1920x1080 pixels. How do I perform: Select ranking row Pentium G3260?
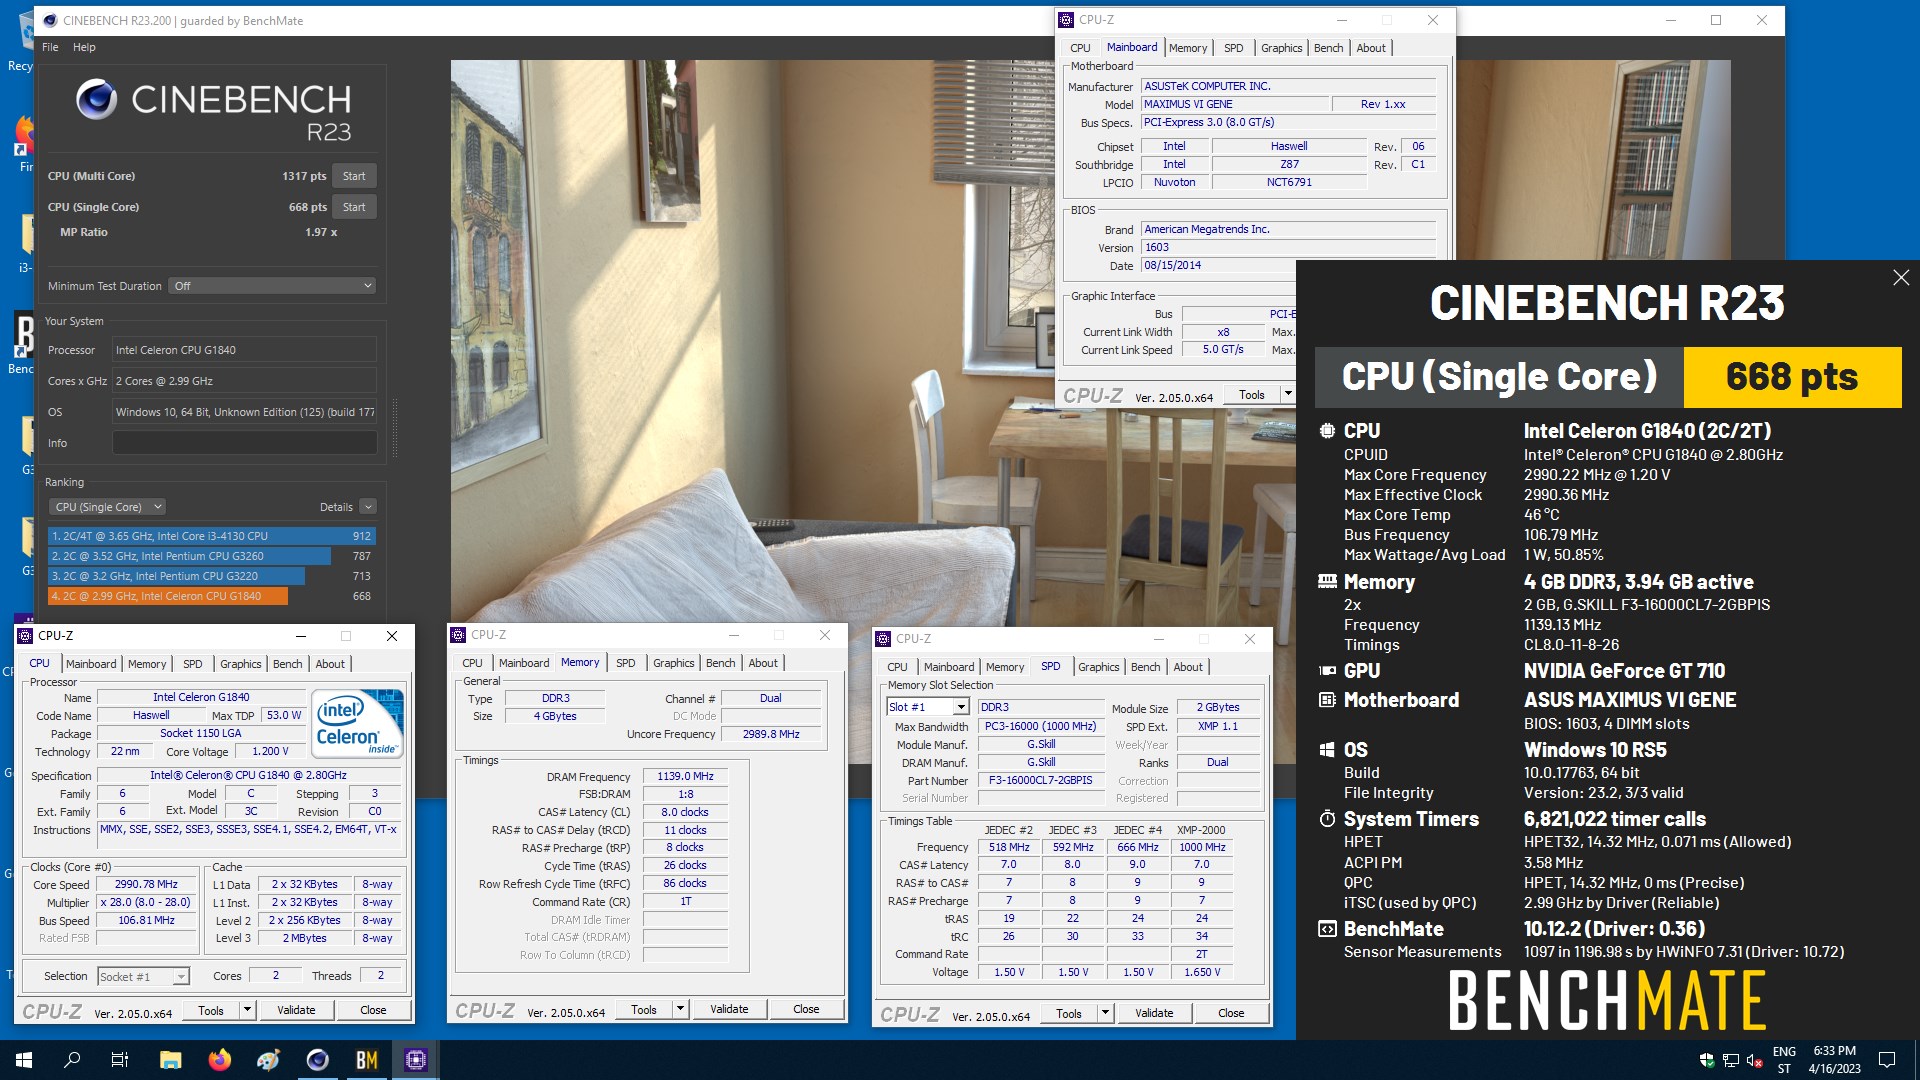[x=212, y=556]
